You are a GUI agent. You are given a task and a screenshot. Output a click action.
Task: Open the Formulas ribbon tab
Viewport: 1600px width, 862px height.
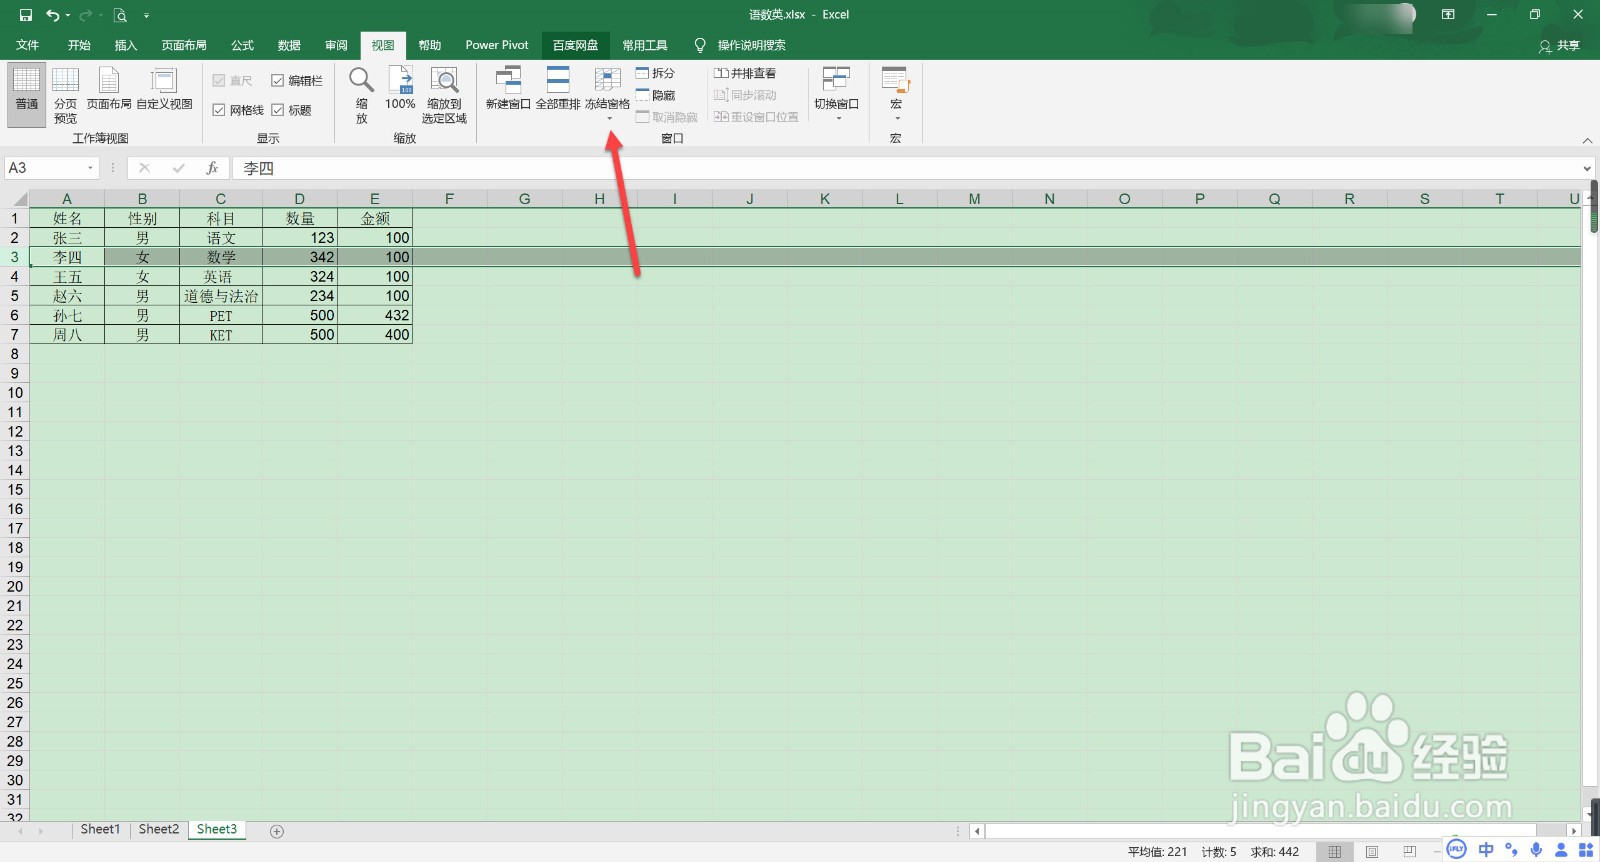(242, 45)
